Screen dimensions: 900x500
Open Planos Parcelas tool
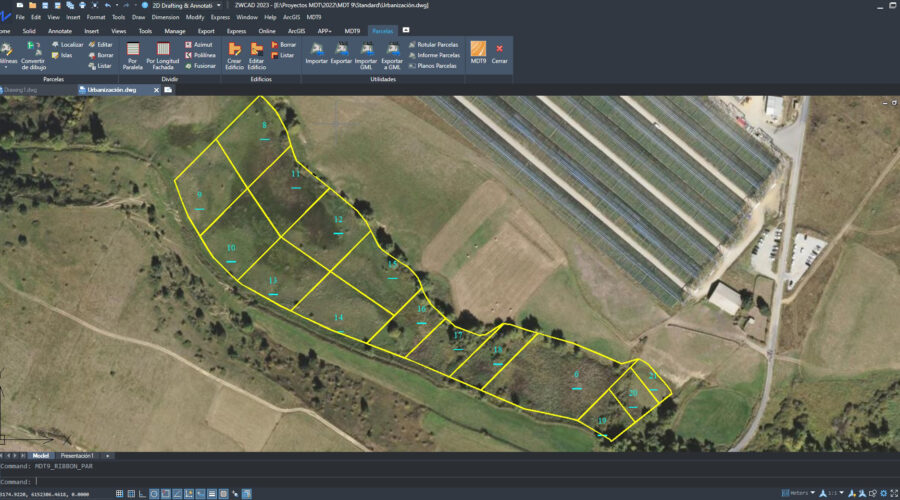[x=432, y=66]
